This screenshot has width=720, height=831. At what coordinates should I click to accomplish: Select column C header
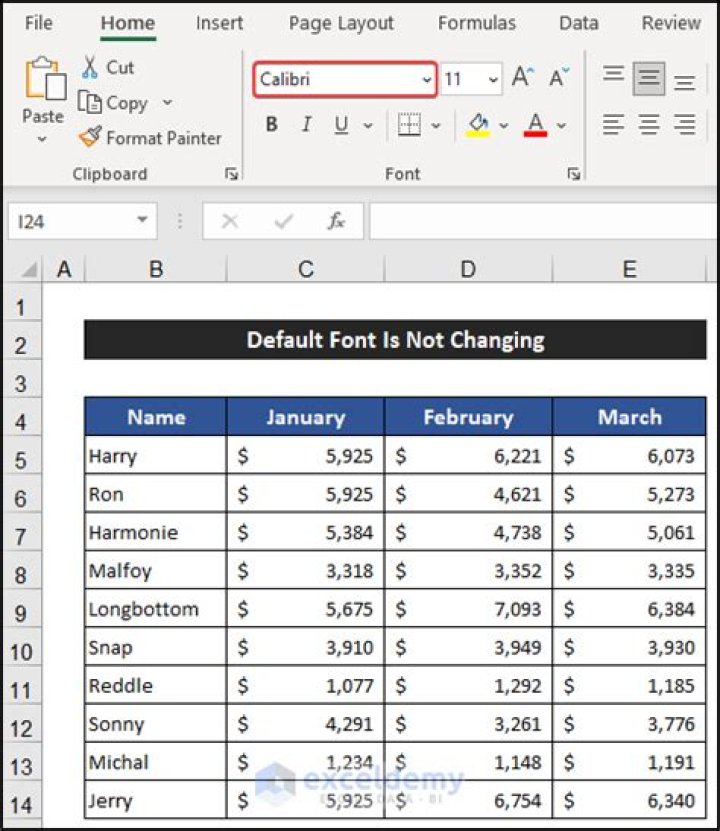click(306, 269)
